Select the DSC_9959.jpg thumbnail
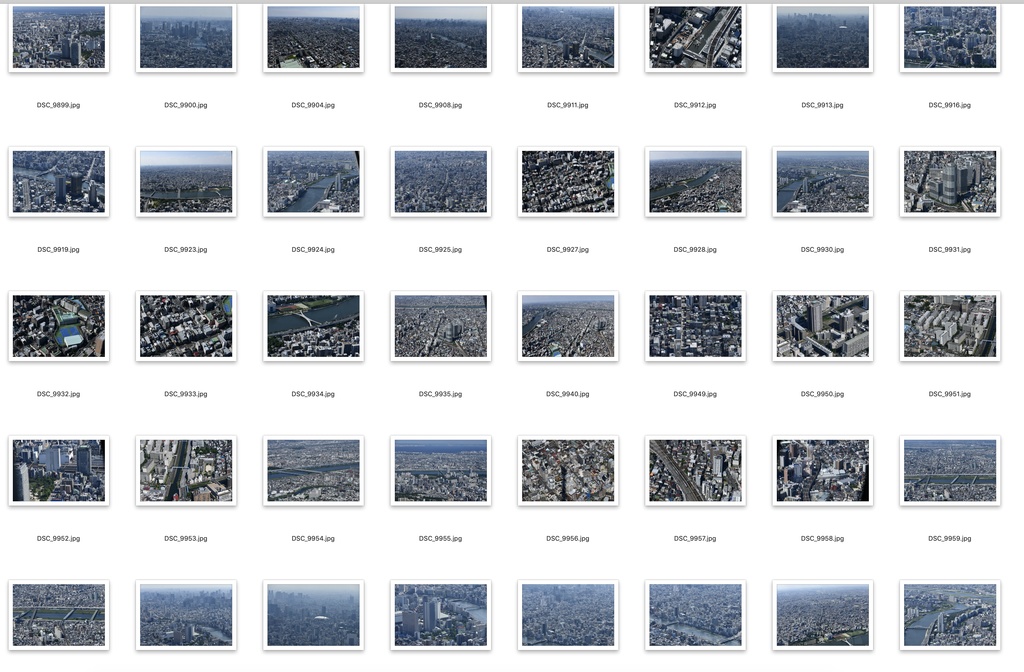This screenshot has height=672, width=1024. 950,470
